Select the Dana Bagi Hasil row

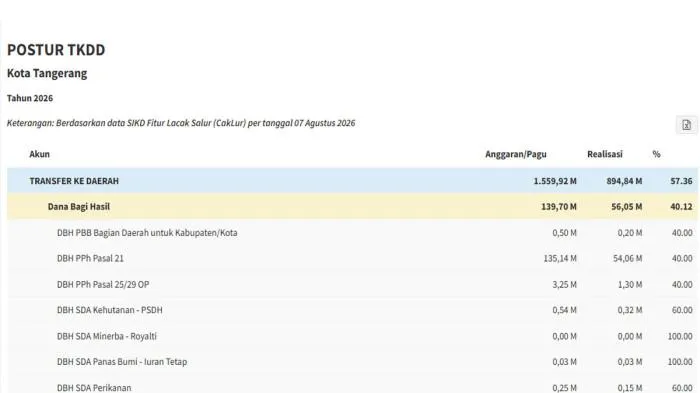pos(352,206)
